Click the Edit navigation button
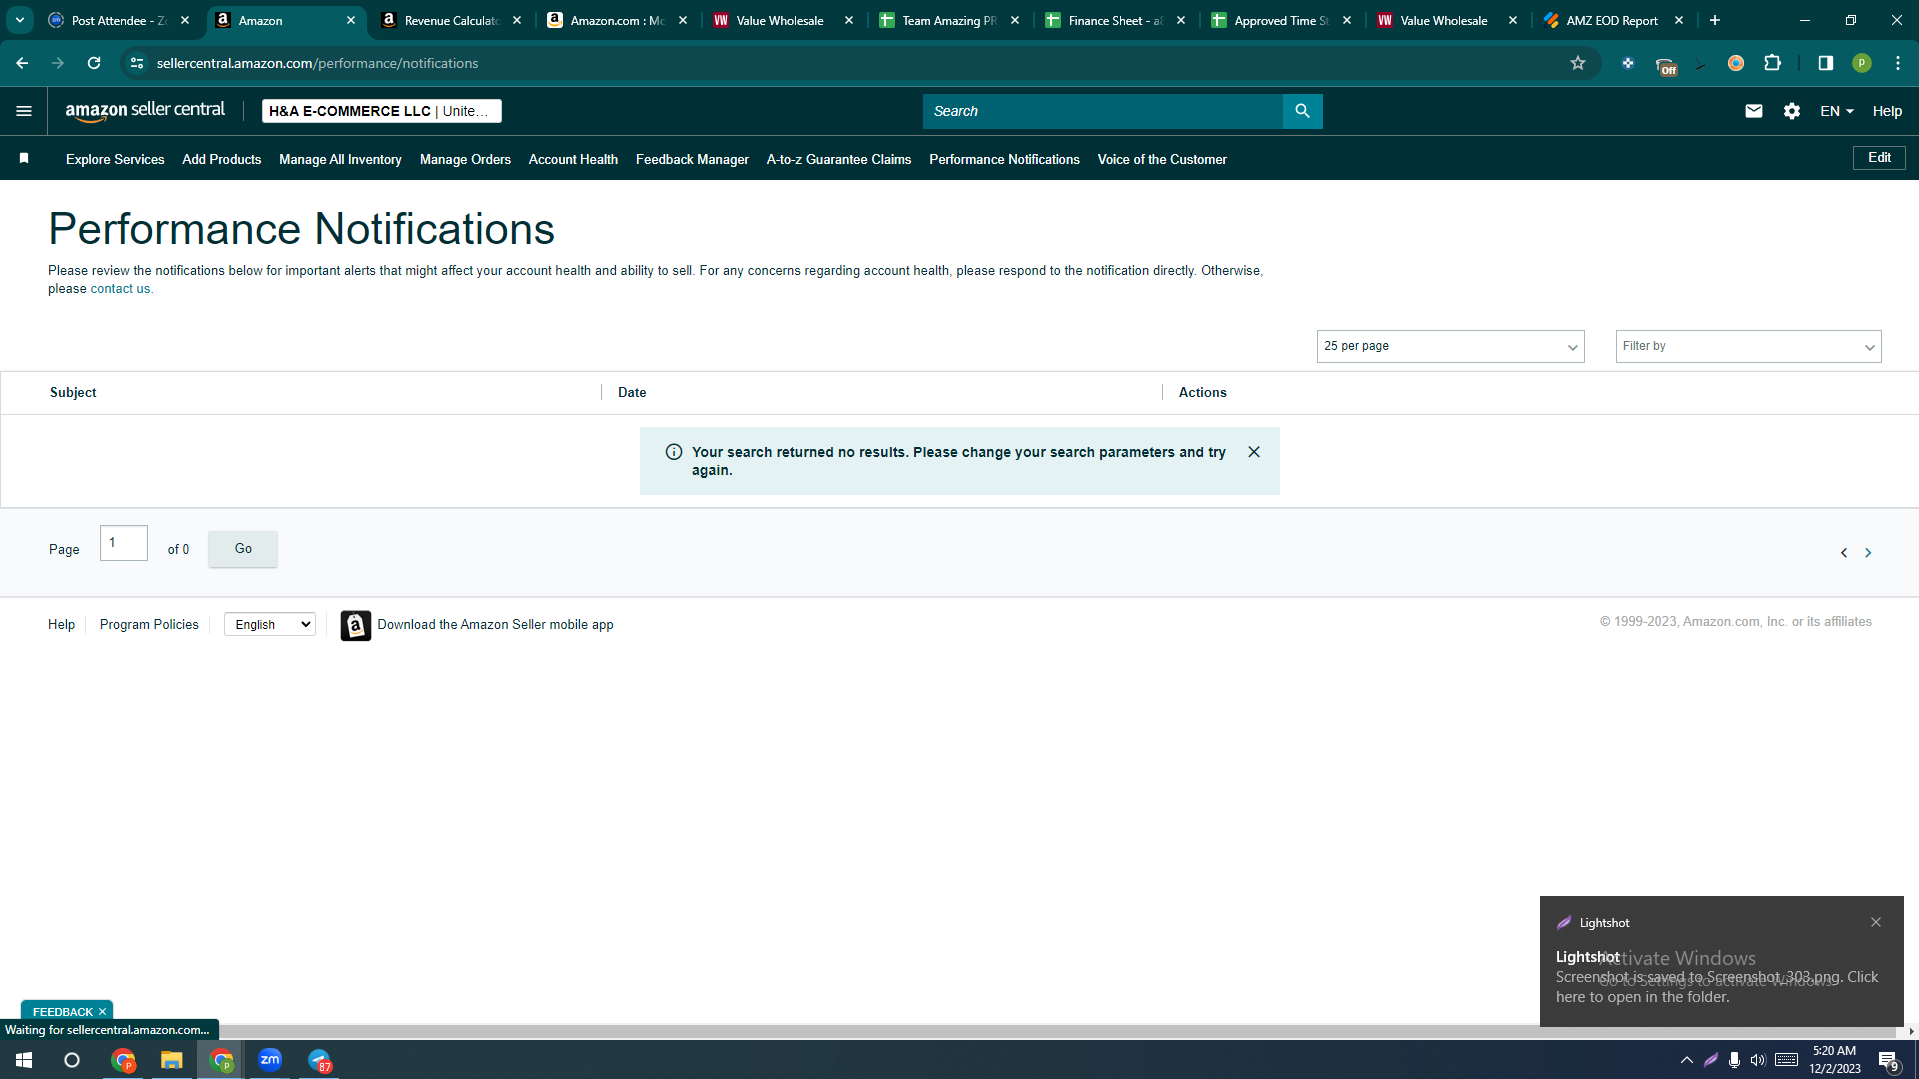 pyautogui.click(x=1879, y=158)
